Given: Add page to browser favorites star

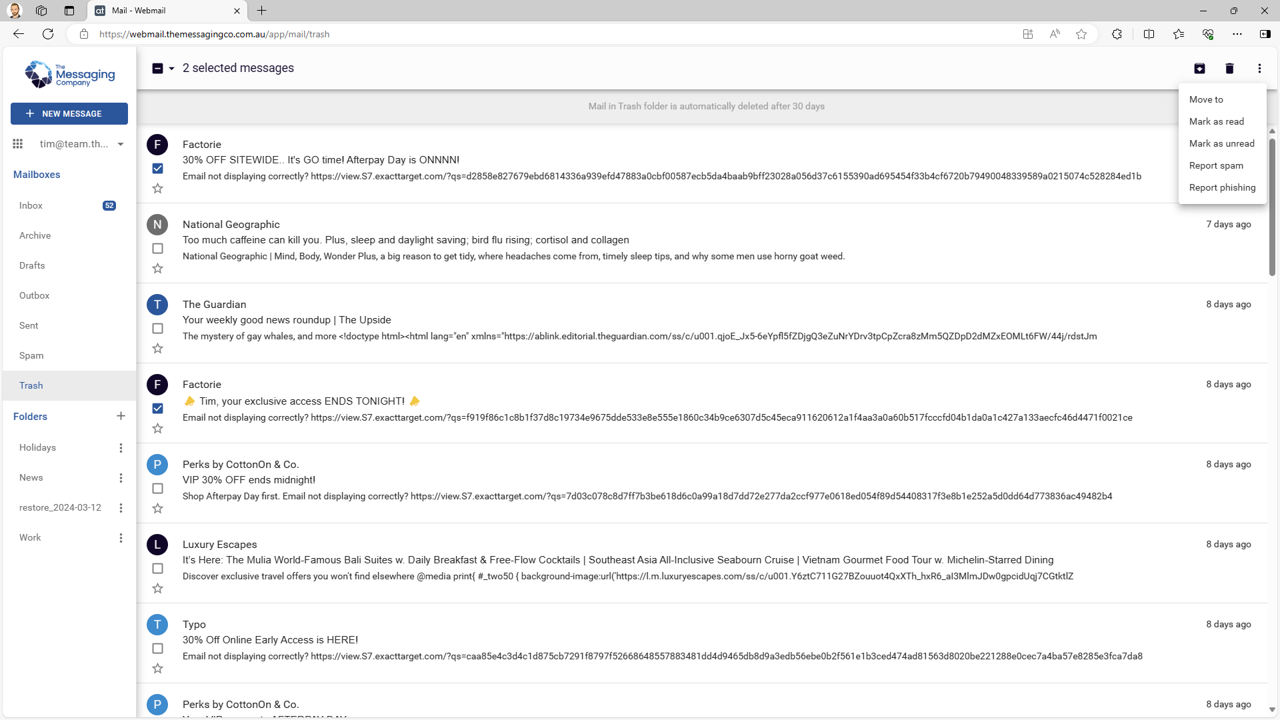Looking at the screenshot, I should (1081, 34).
